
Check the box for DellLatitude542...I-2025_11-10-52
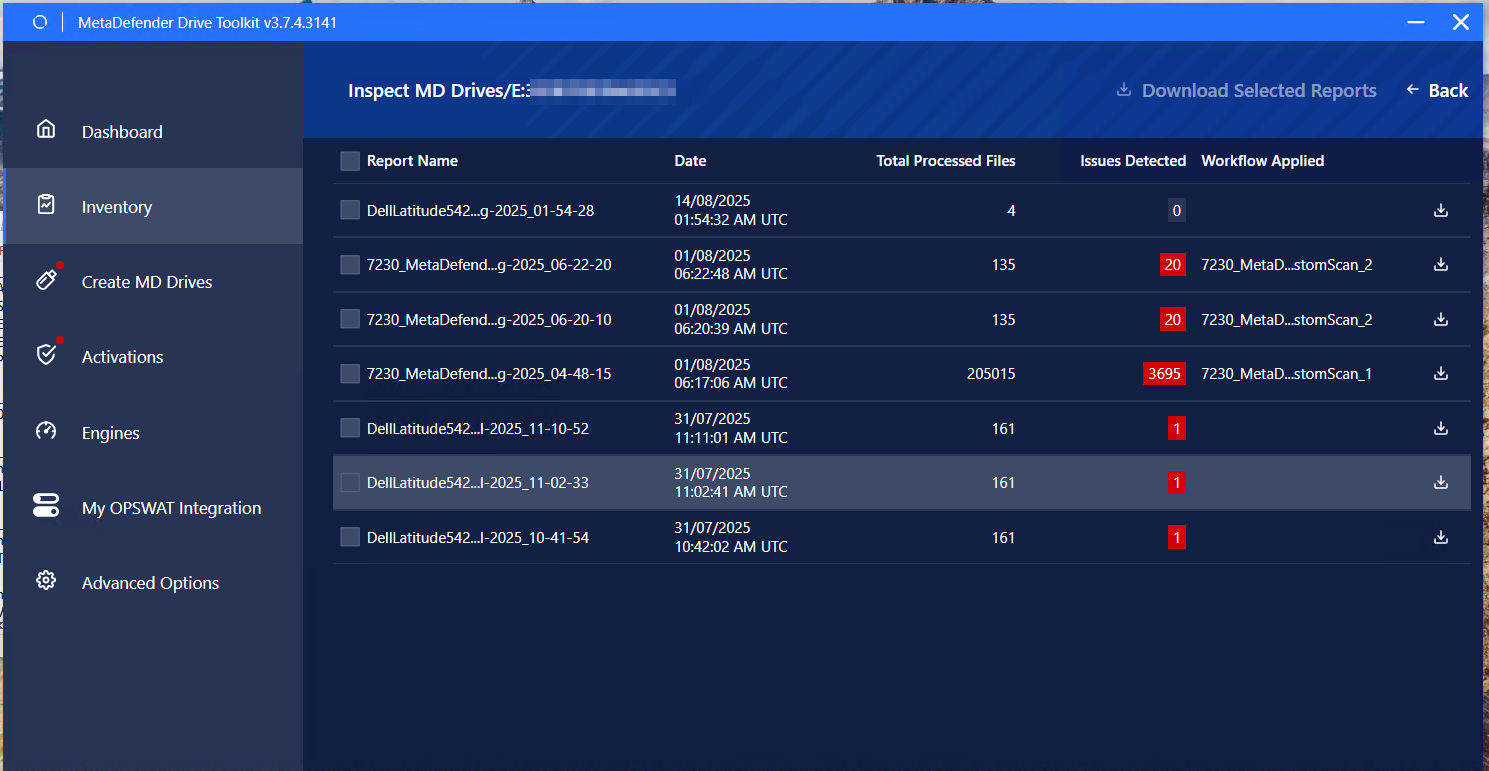click(350, 428)
